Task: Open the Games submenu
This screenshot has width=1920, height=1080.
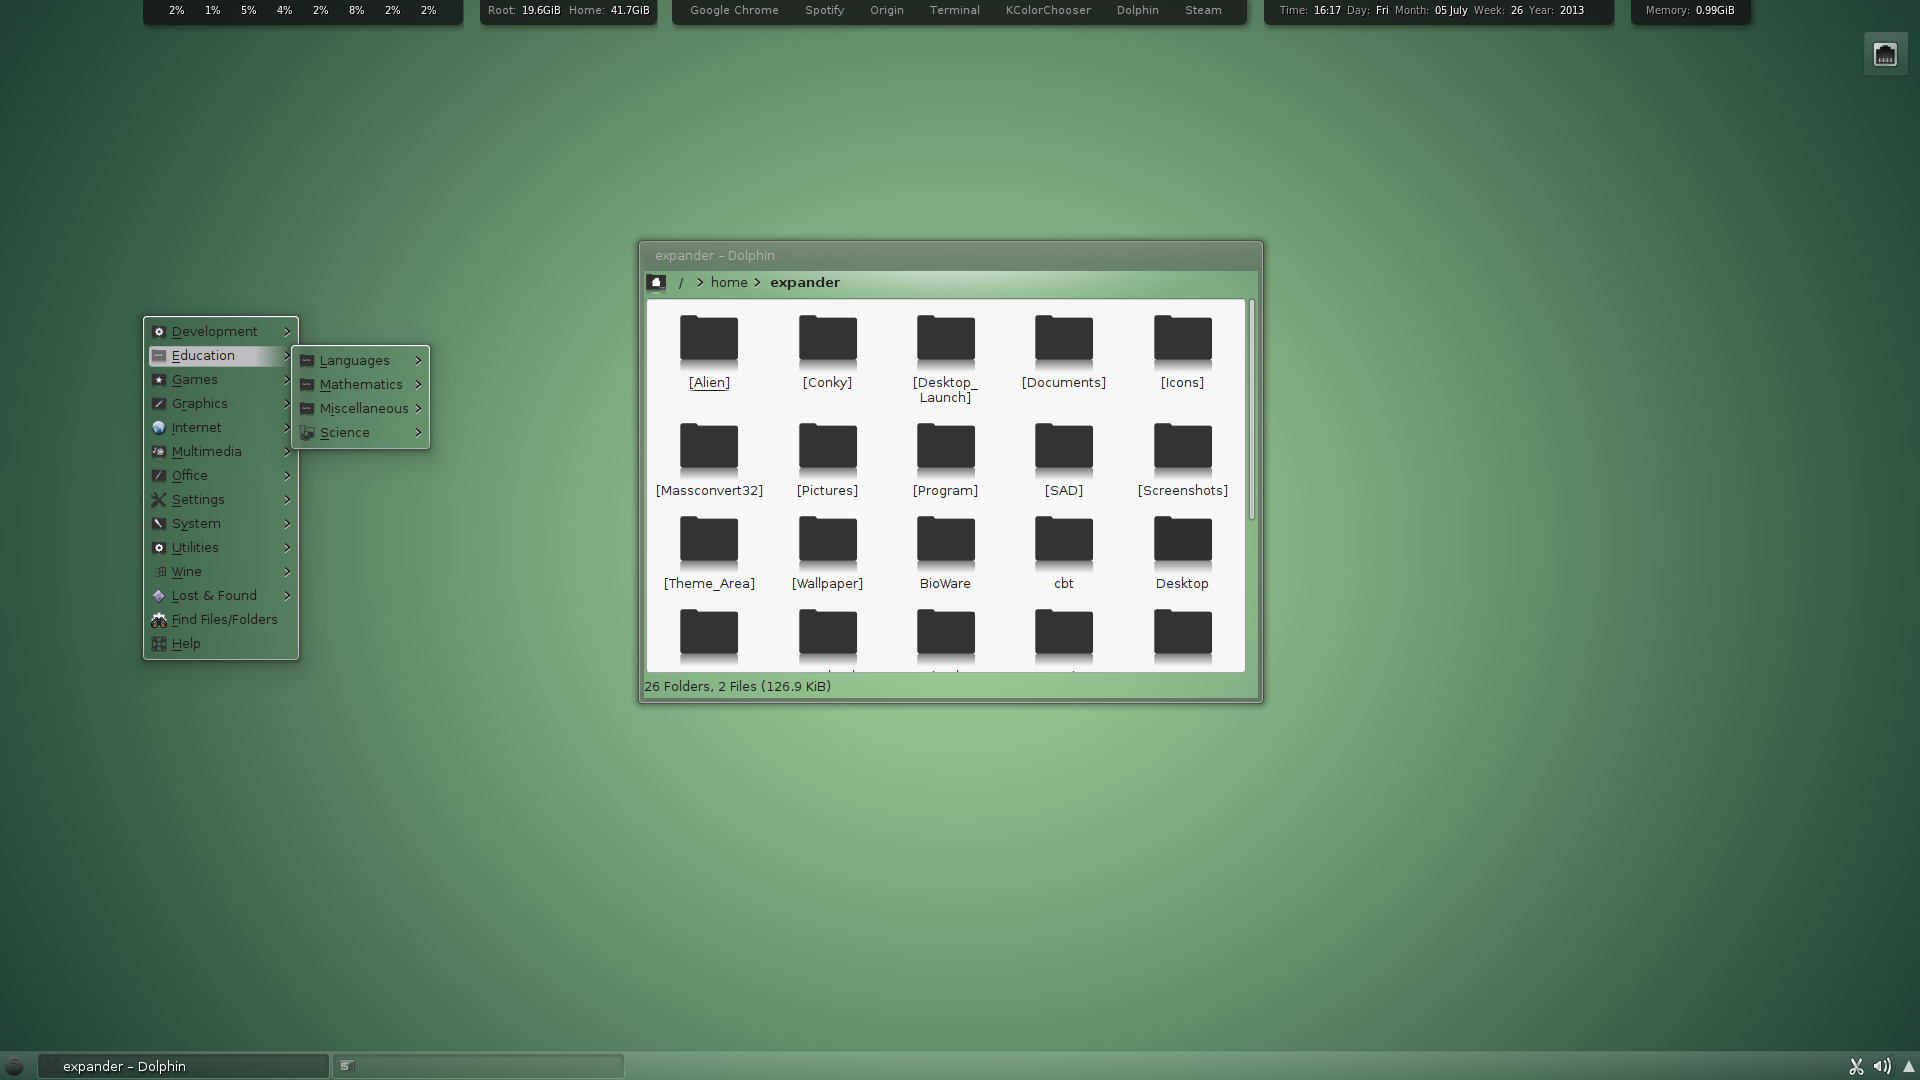Action: tap(221, 380)
